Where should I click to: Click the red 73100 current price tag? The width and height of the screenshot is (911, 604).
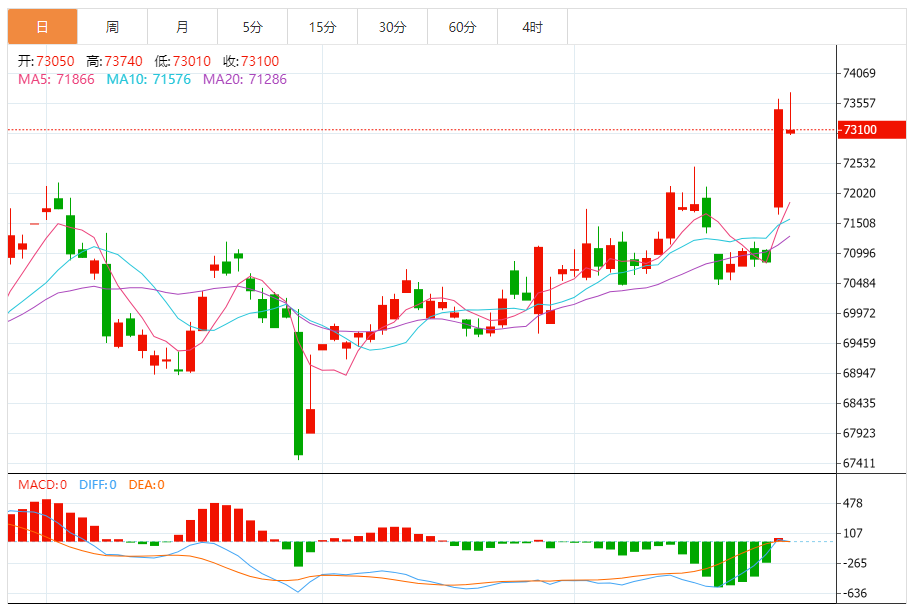(872, 130)
